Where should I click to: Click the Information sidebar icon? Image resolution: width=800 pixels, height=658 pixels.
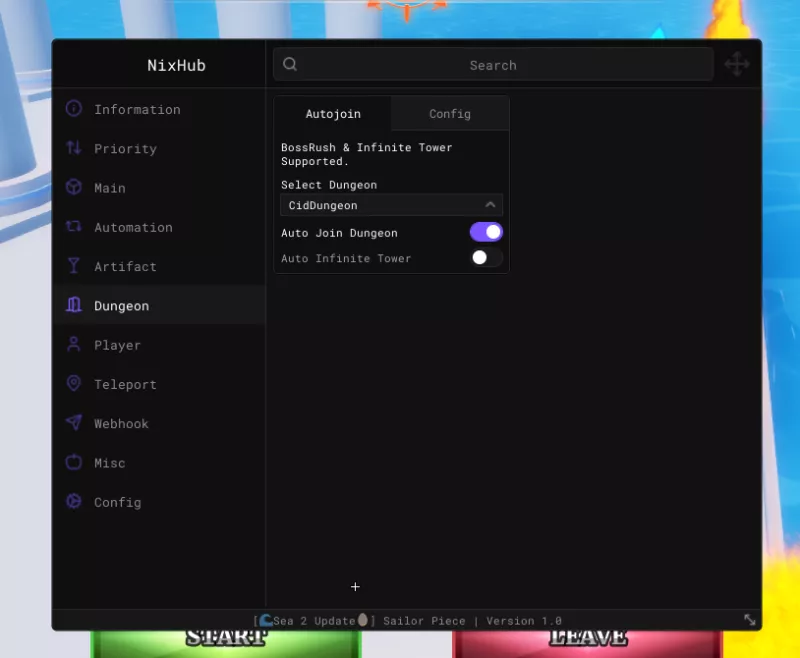coord(73,109)
